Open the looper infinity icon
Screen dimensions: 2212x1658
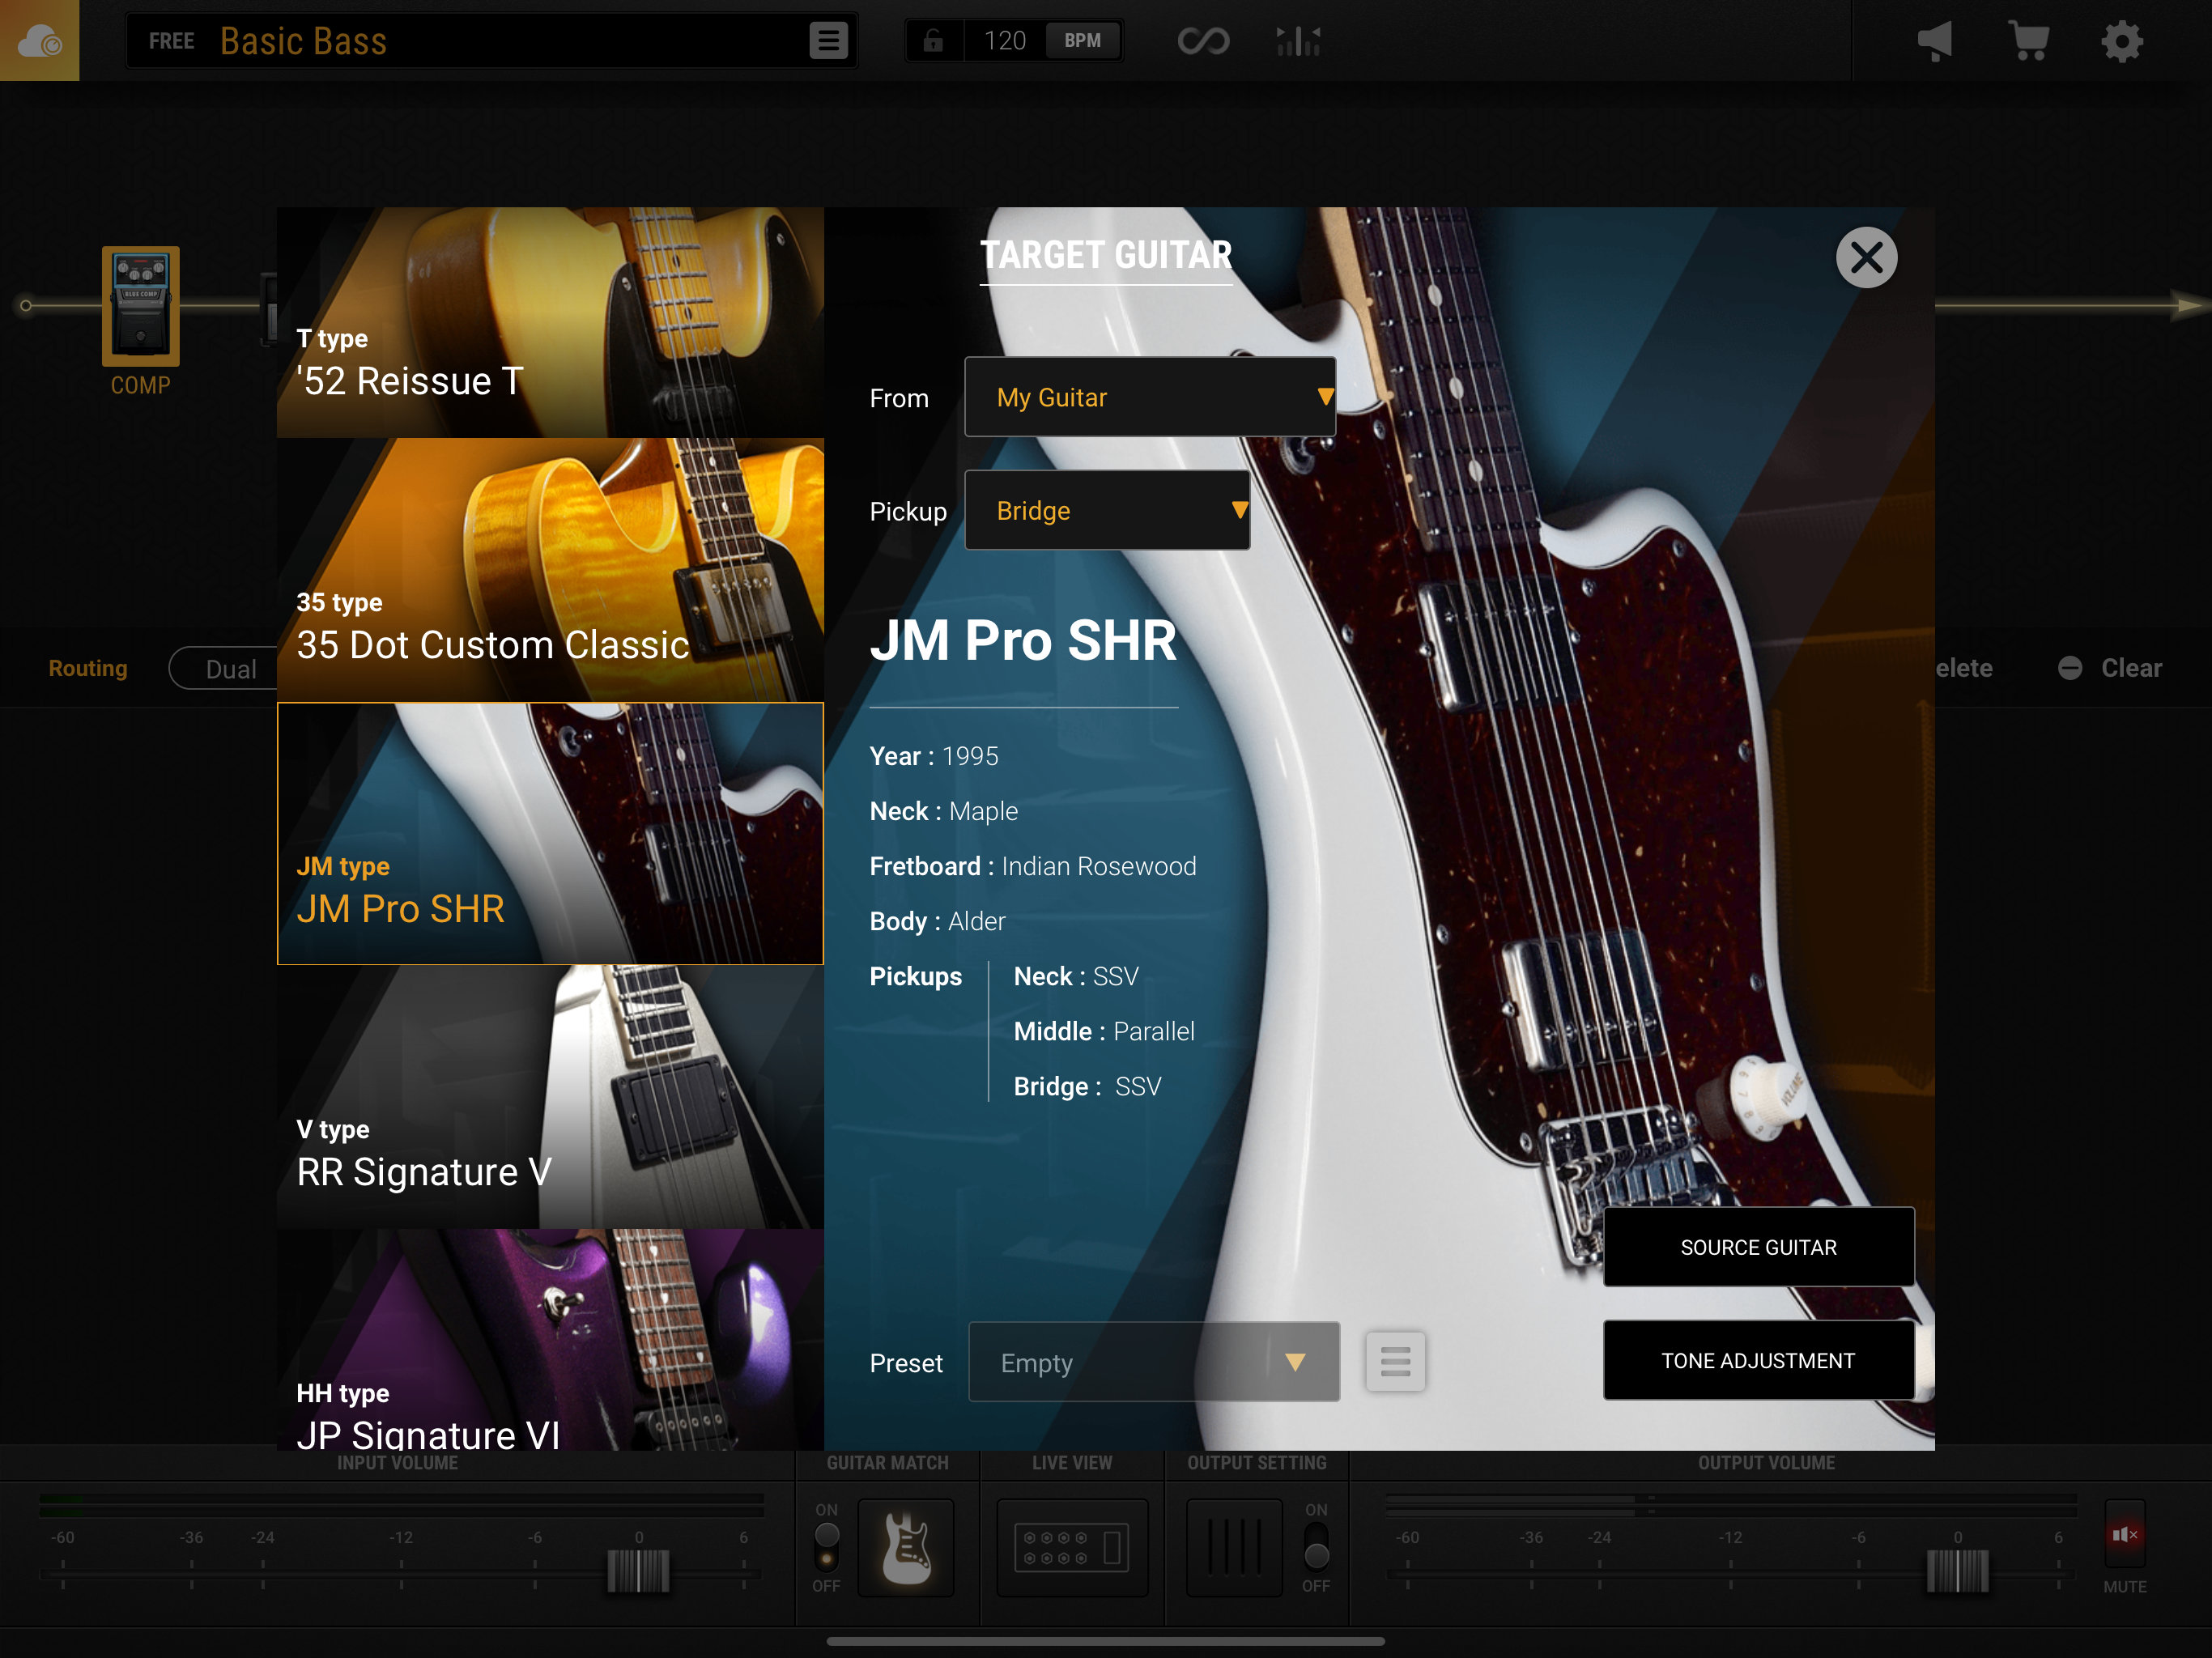(1204, 40)
